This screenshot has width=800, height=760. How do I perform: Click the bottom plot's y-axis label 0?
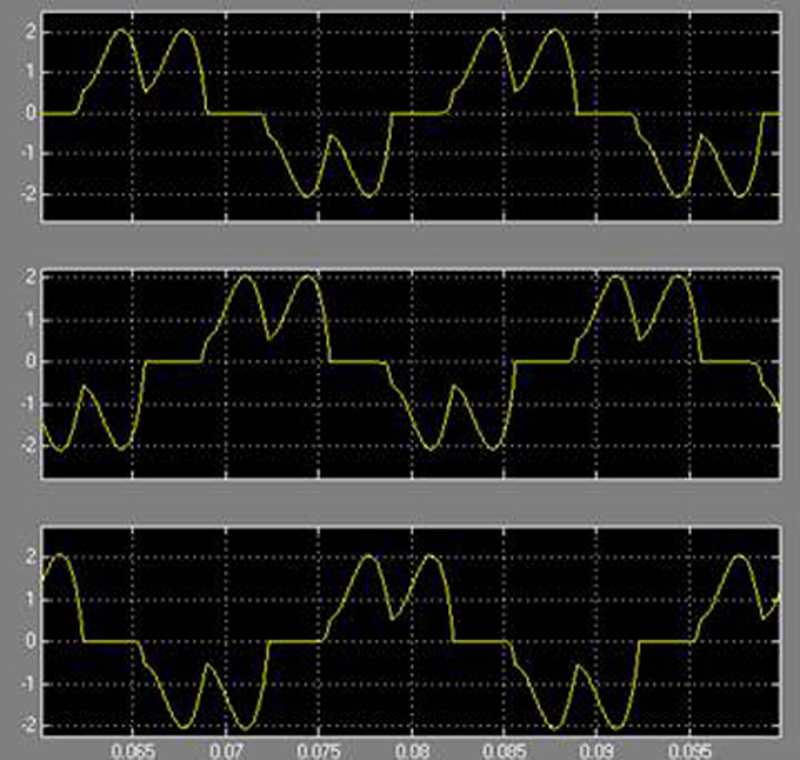(31, 641)
